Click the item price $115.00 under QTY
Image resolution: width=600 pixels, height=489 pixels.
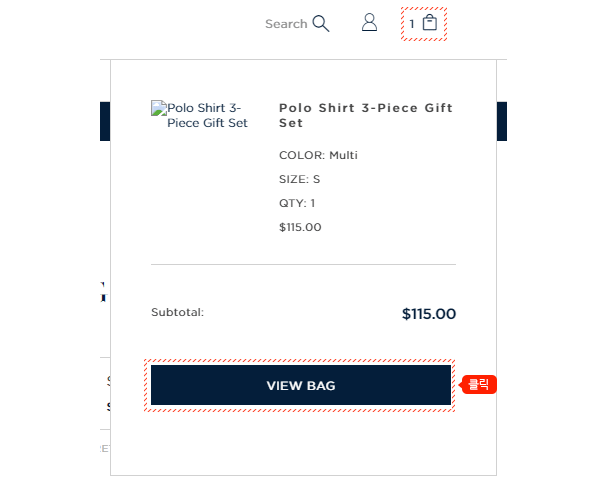click(300, 227)
